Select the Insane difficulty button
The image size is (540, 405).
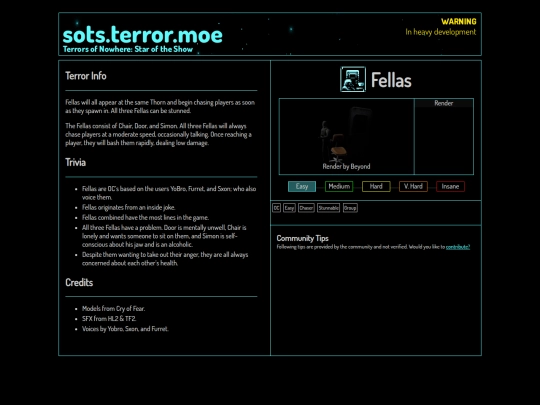pos(450,186)
